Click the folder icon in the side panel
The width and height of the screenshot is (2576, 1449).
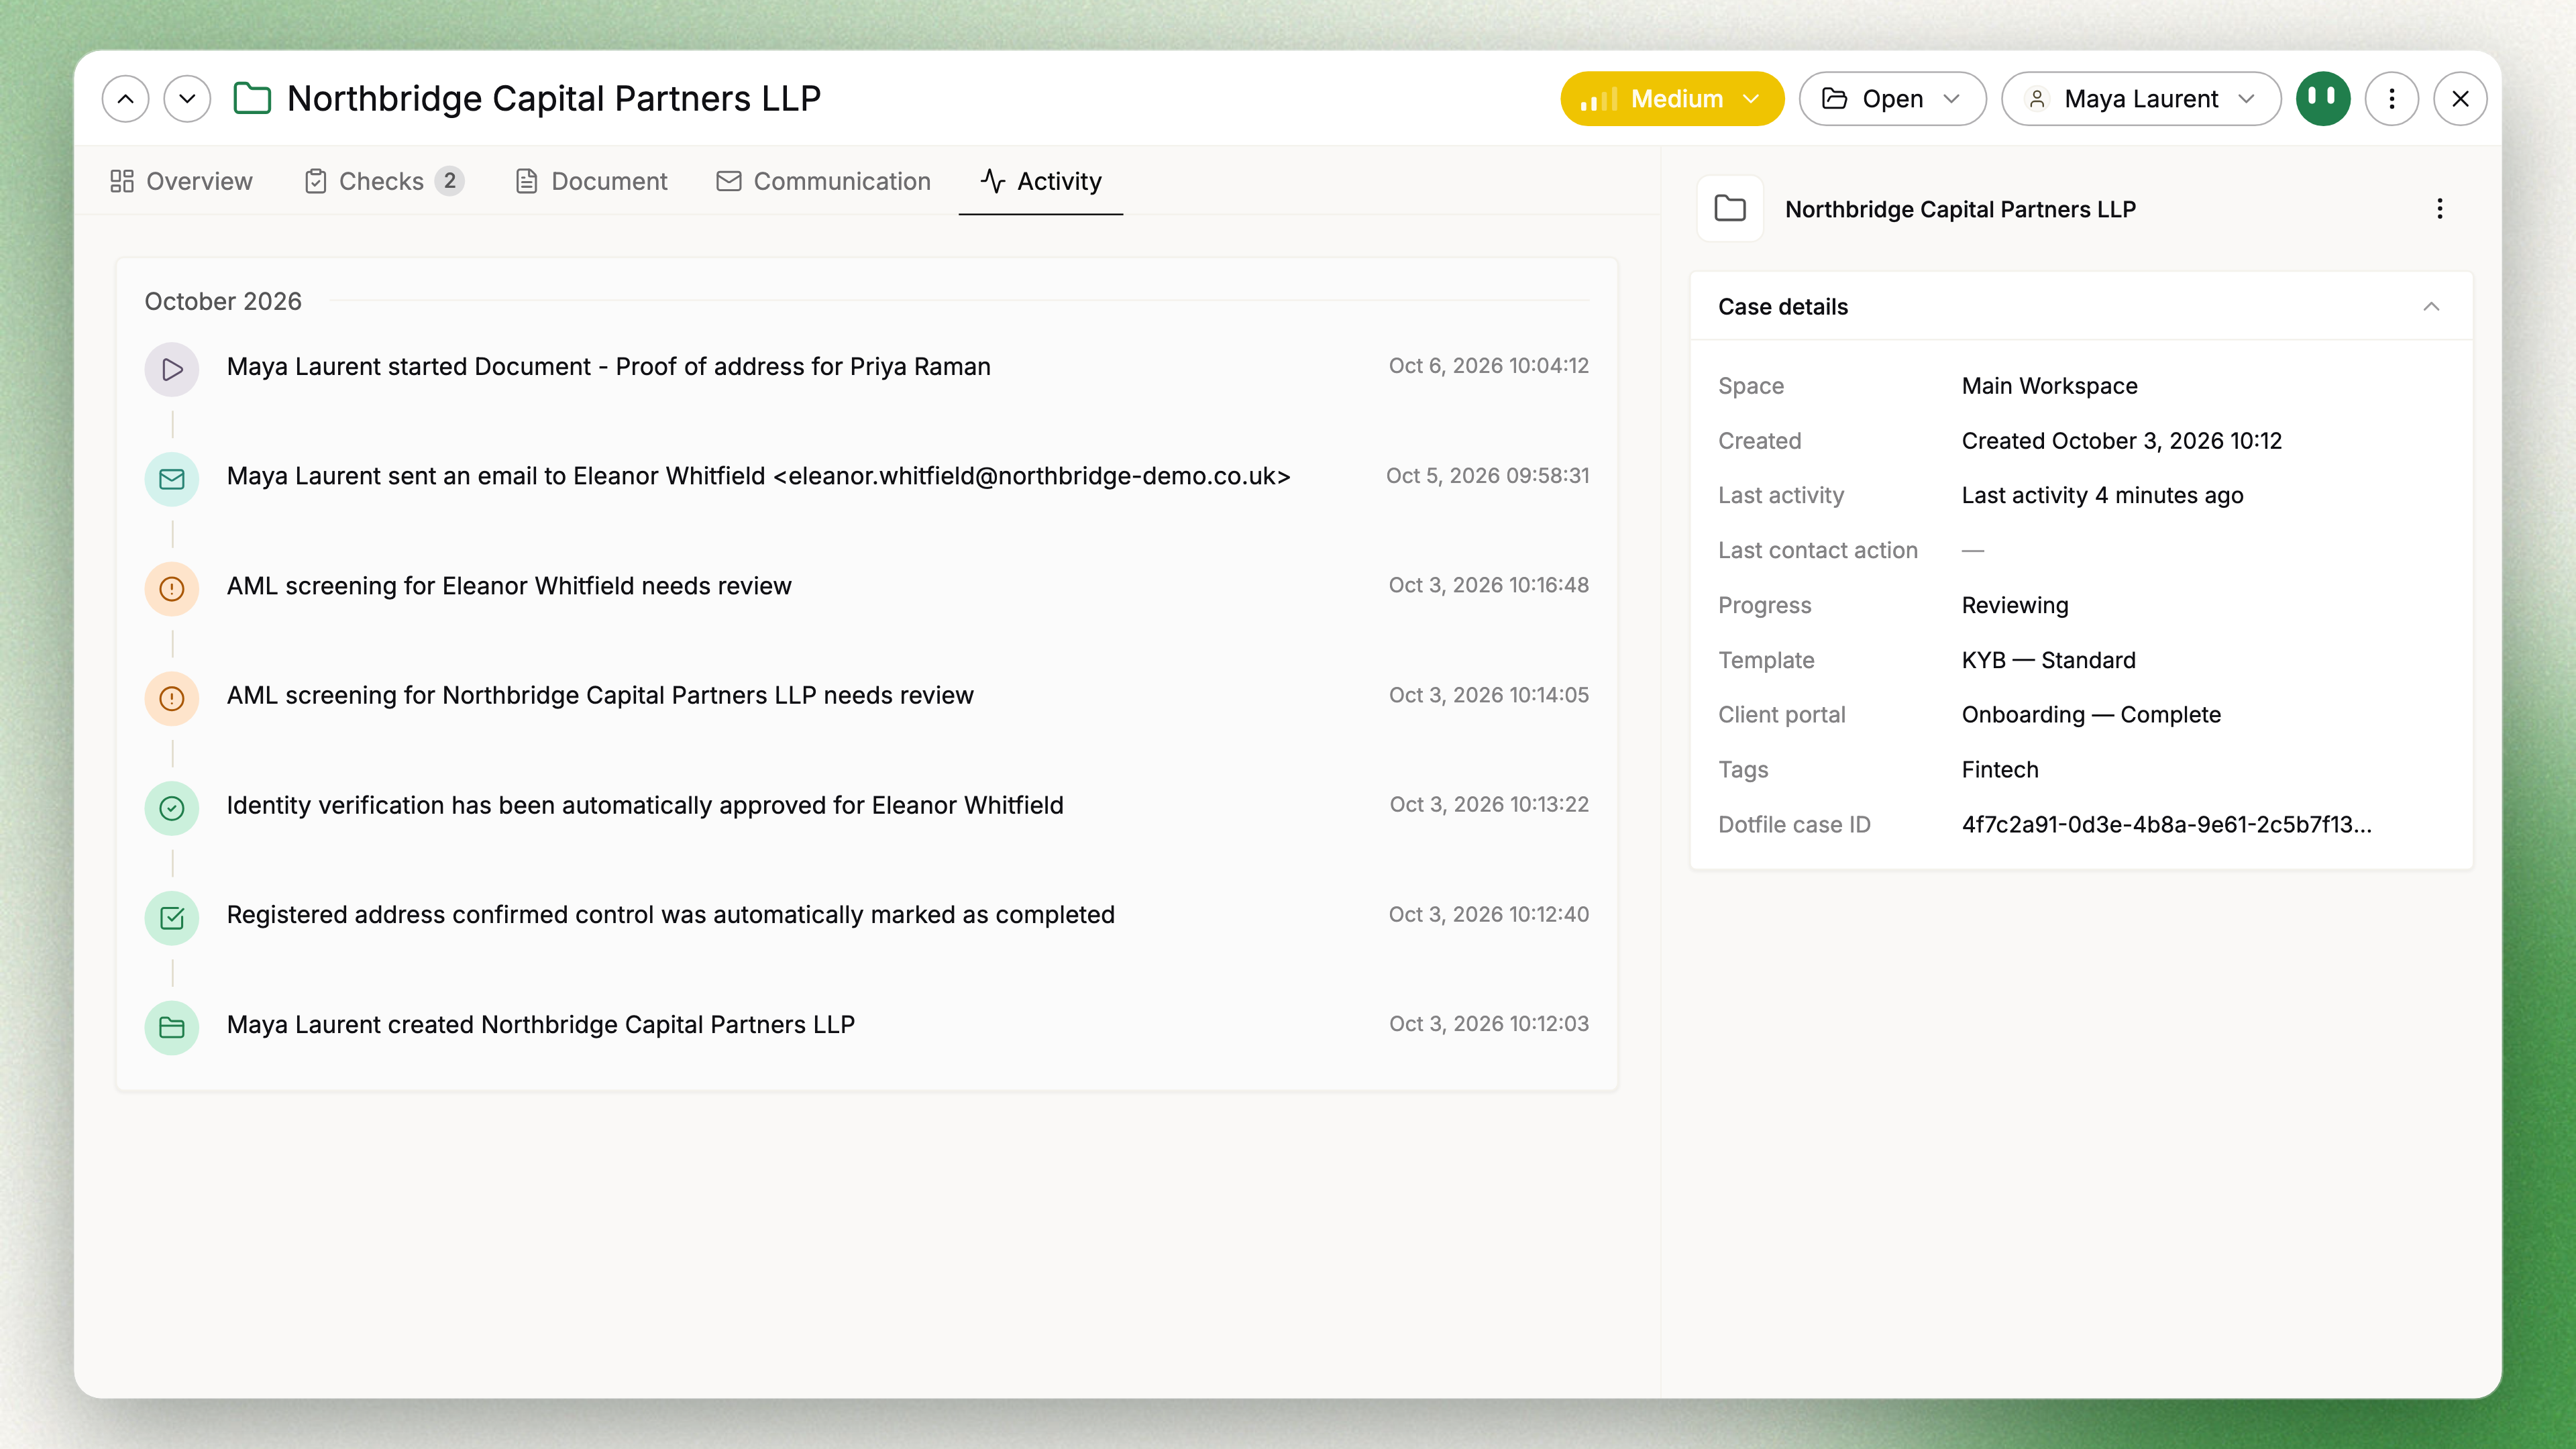pos(1730,209)
